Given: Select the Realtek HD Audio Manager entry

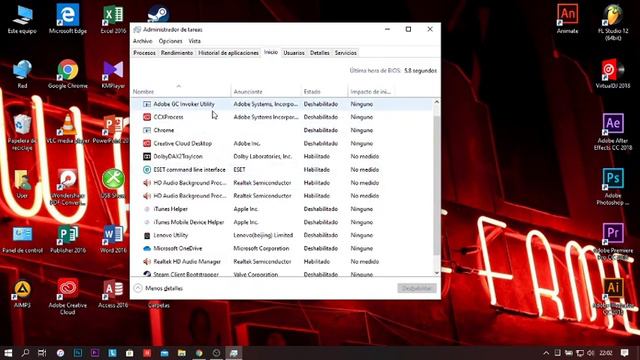Looking at the screenshot, I should 282,262.
